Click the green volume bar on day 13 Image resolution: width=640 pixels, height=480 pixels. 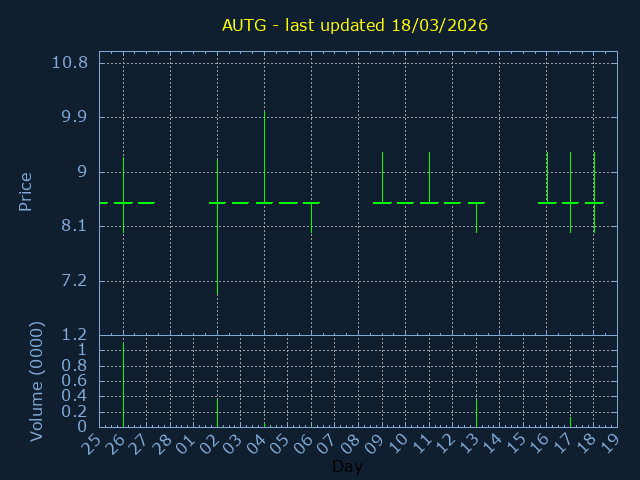click(x=476, y=412)
